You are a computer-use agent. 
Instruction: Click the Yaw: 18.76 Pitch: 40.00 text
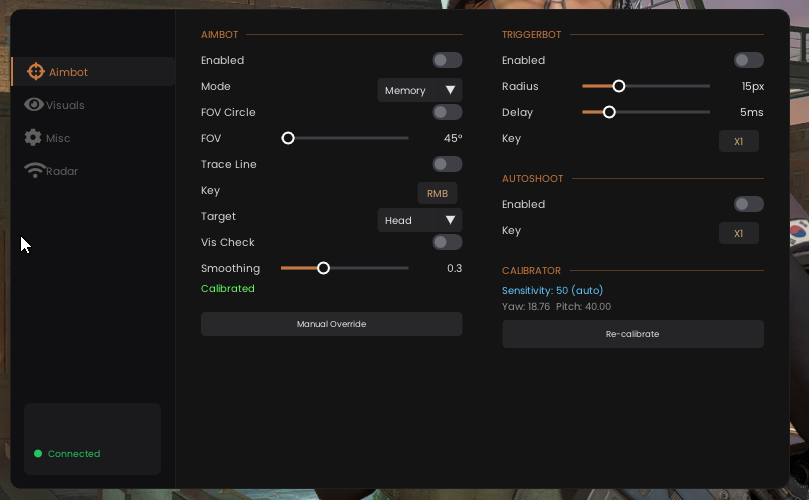(x=556, y=307)
